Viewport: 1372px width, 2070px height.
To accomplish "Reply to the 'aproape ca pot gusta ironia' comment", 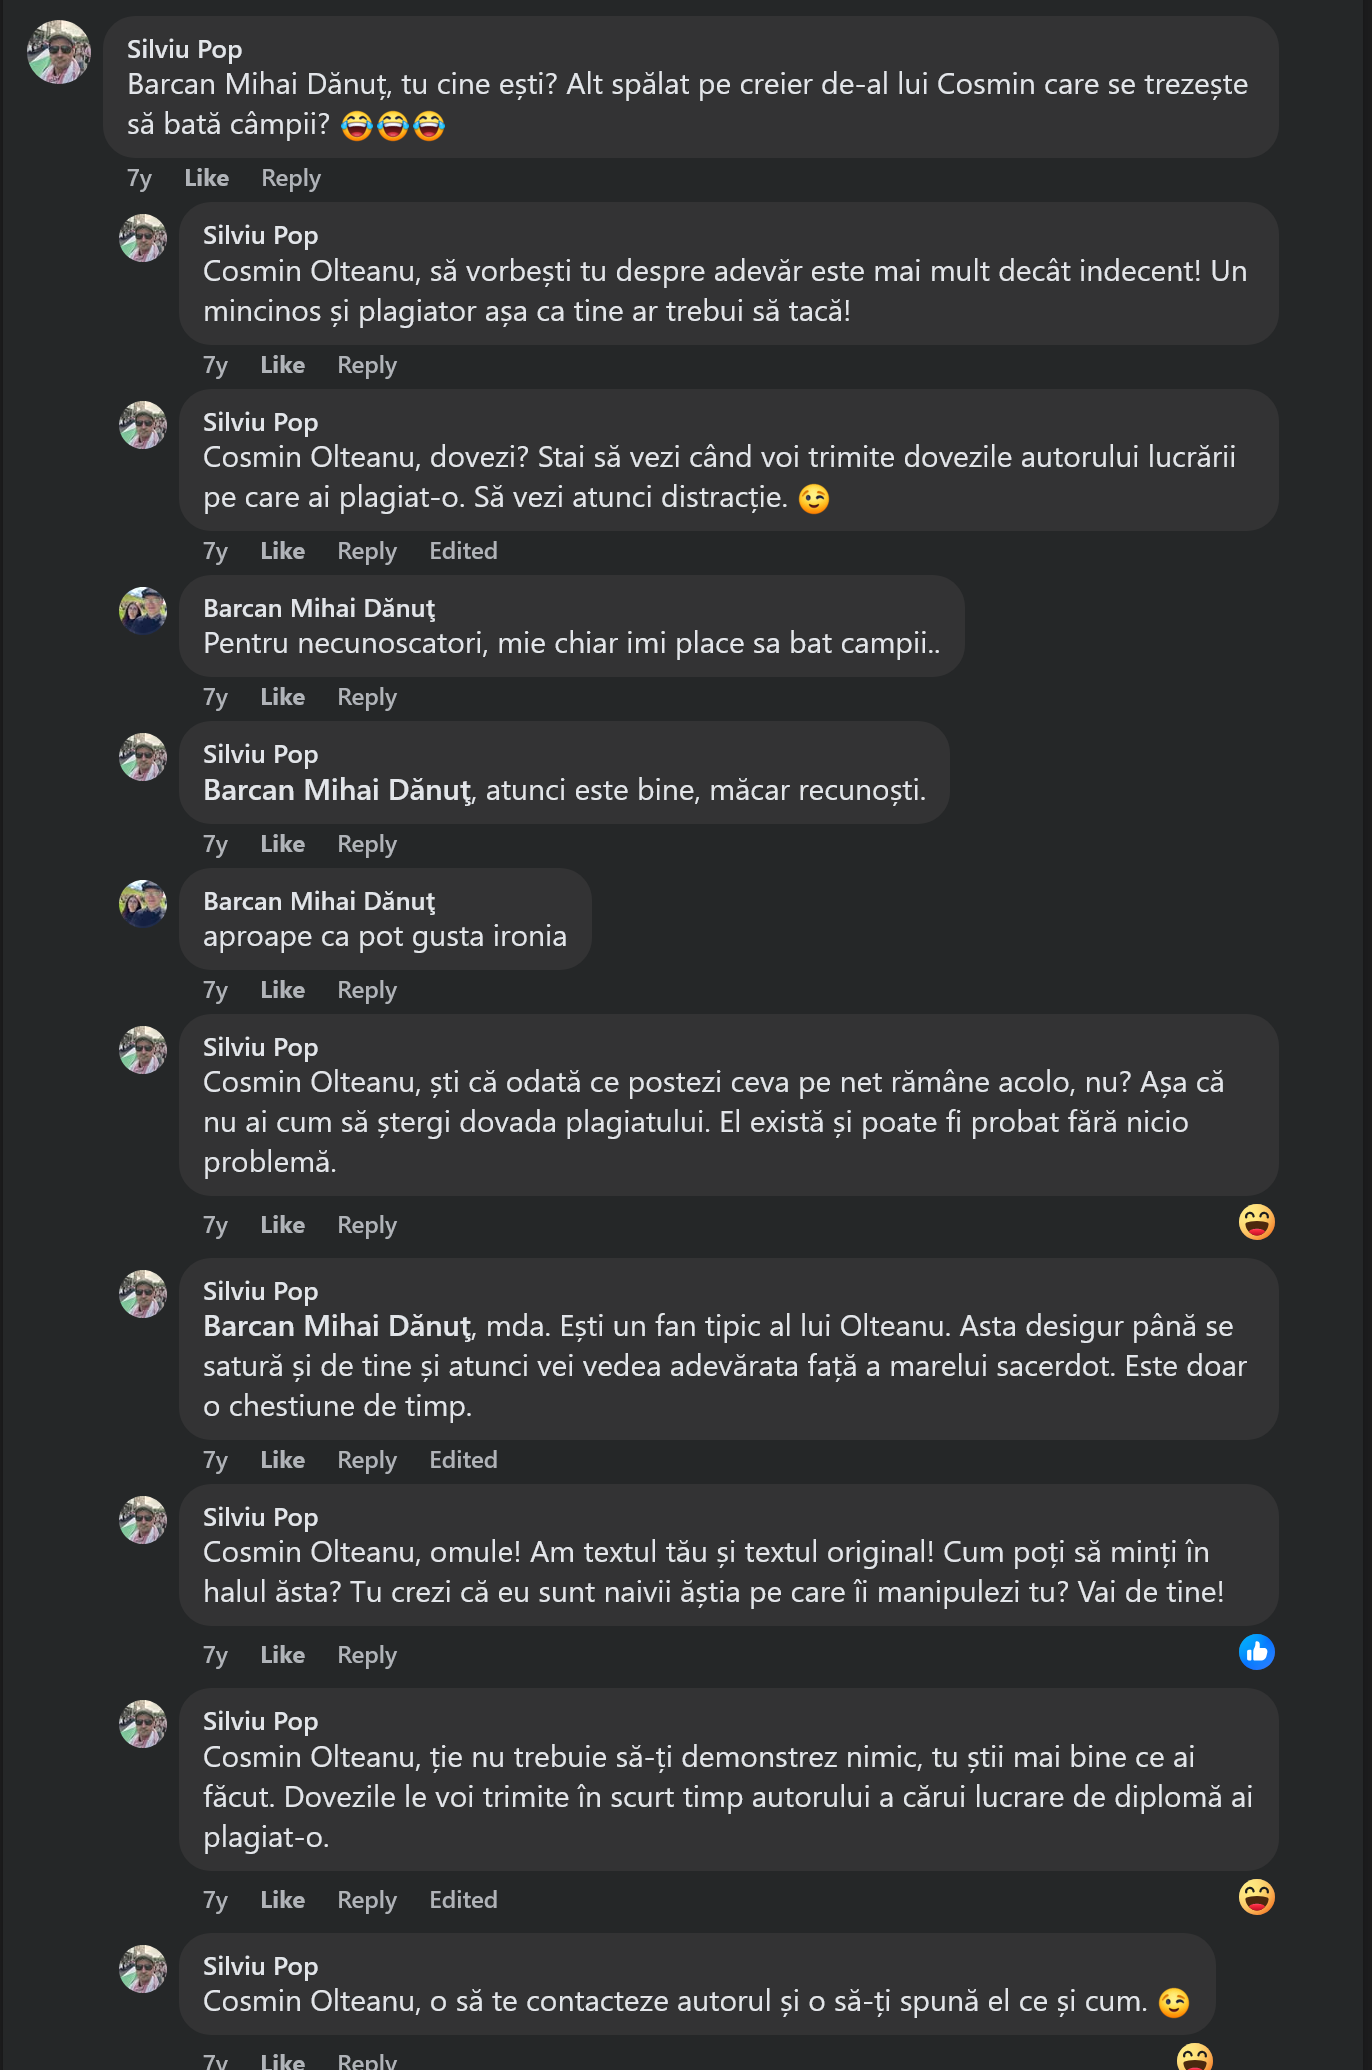I will tap(367, 990).
